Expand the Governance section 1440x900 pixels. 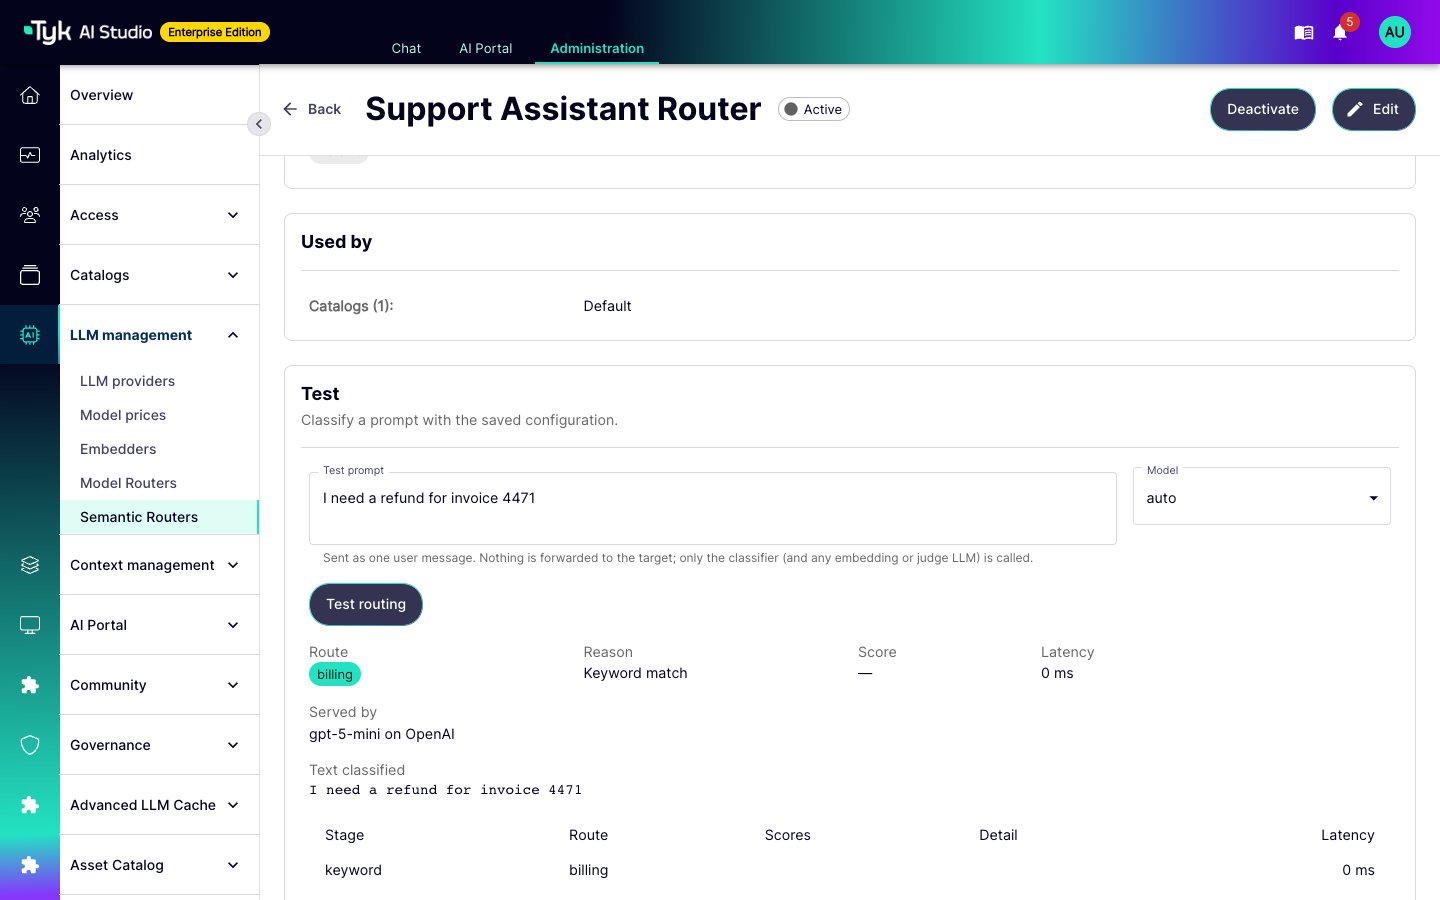pos(233,745)
